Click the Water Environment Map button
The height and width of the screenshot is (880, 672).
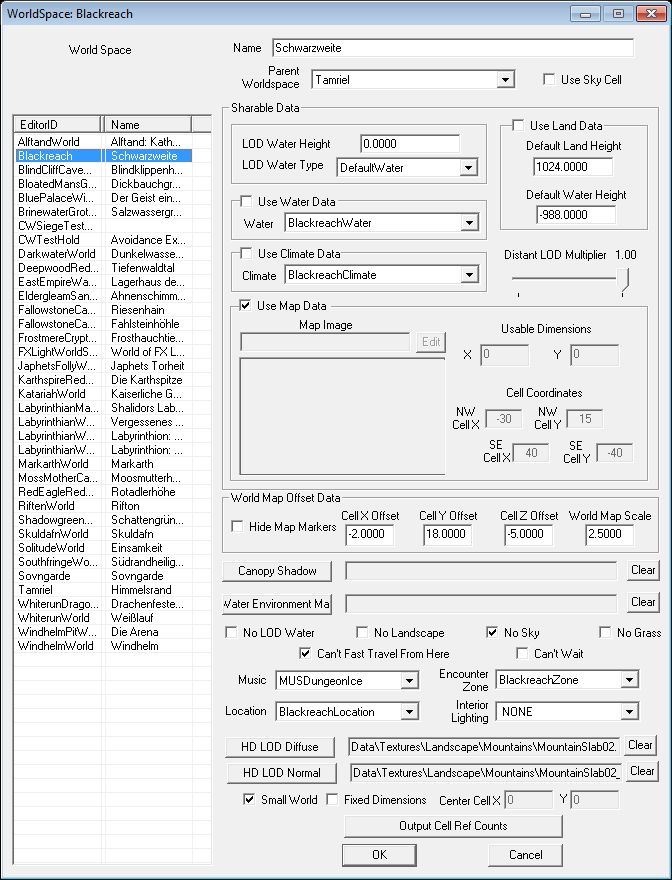pos(277,604)
